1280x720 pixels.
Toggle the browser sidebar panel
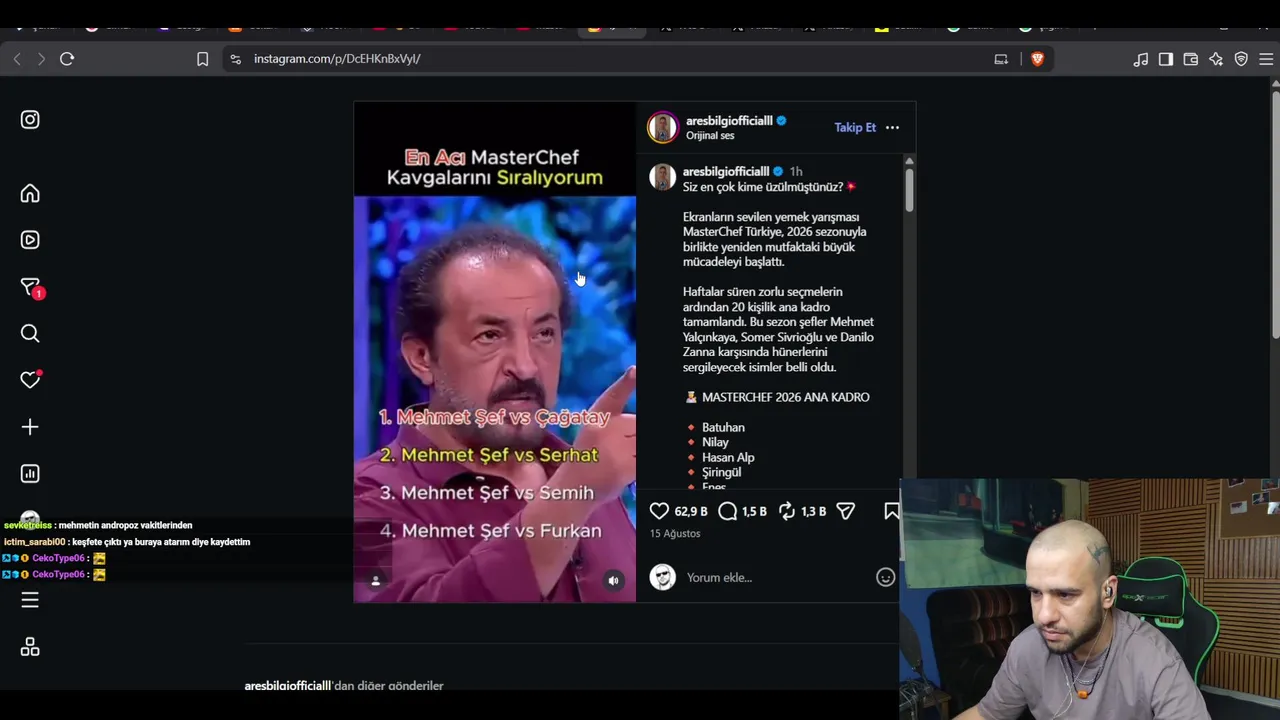[x=1166, y=59]
